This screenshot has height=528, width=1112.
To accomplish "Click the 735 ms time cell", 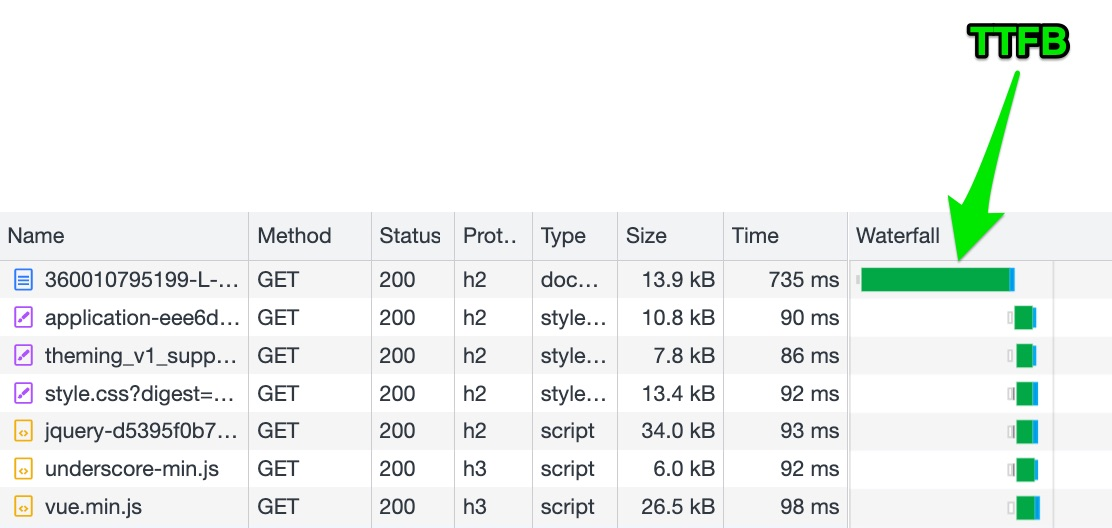I will point(803,280).
